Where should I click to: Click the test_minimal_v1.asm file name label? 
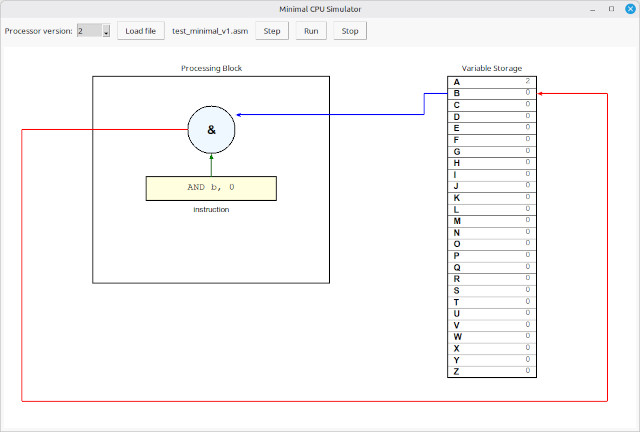(210, 31)
